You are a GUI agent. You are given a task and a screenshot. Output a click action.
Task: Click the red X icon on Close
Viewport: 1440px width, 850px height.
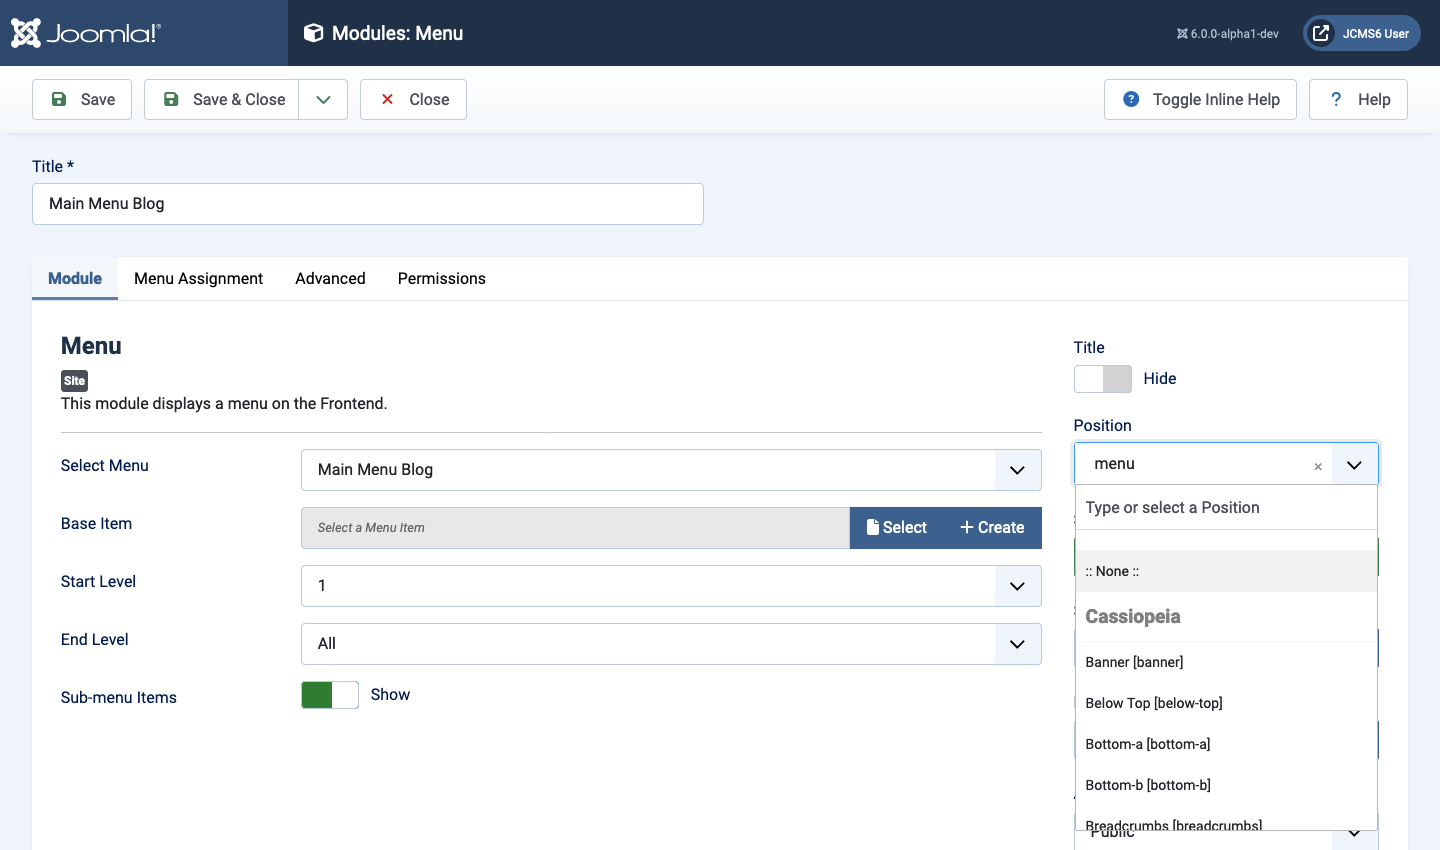tap(387, 99)
